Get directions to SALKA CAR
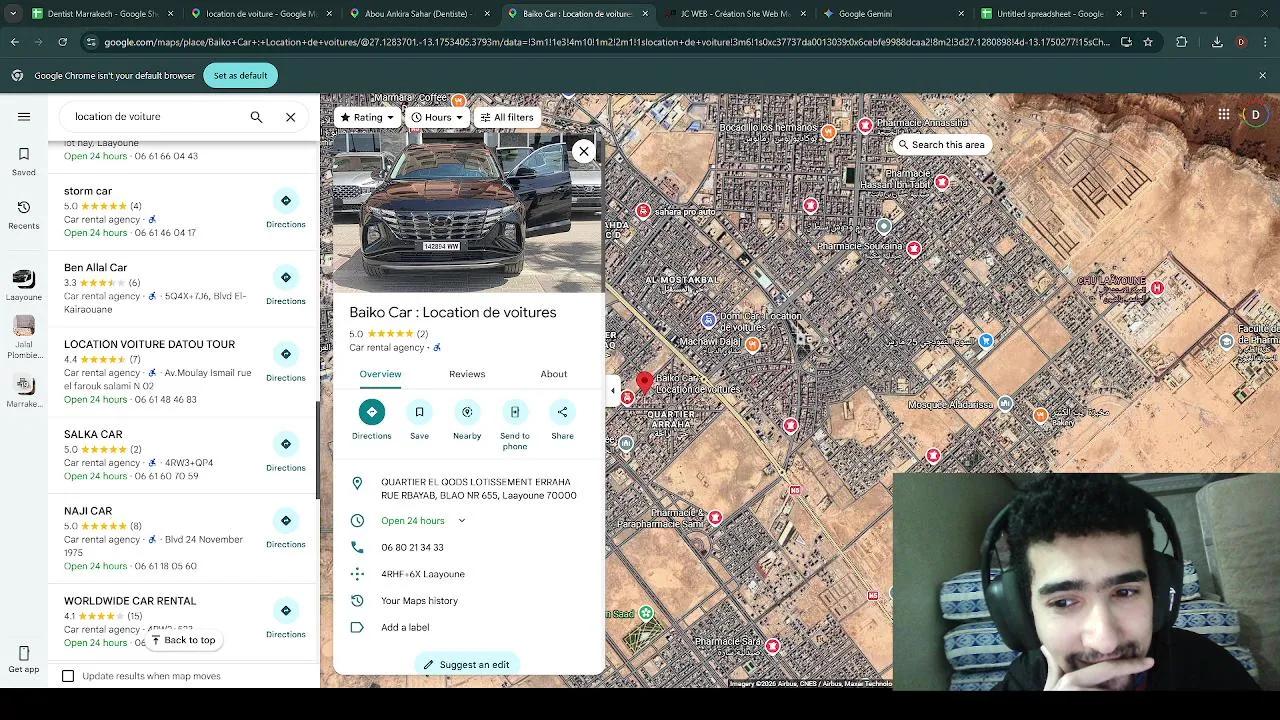Viewport: 1280px width, 720px height. [285, 452]
